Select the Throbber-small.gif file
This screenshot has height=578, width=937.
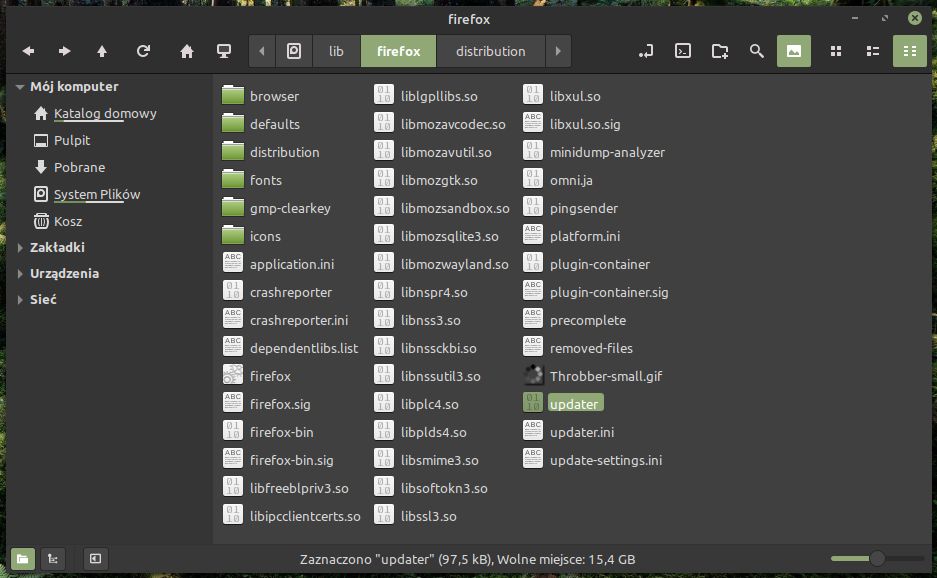coord(593,376)
